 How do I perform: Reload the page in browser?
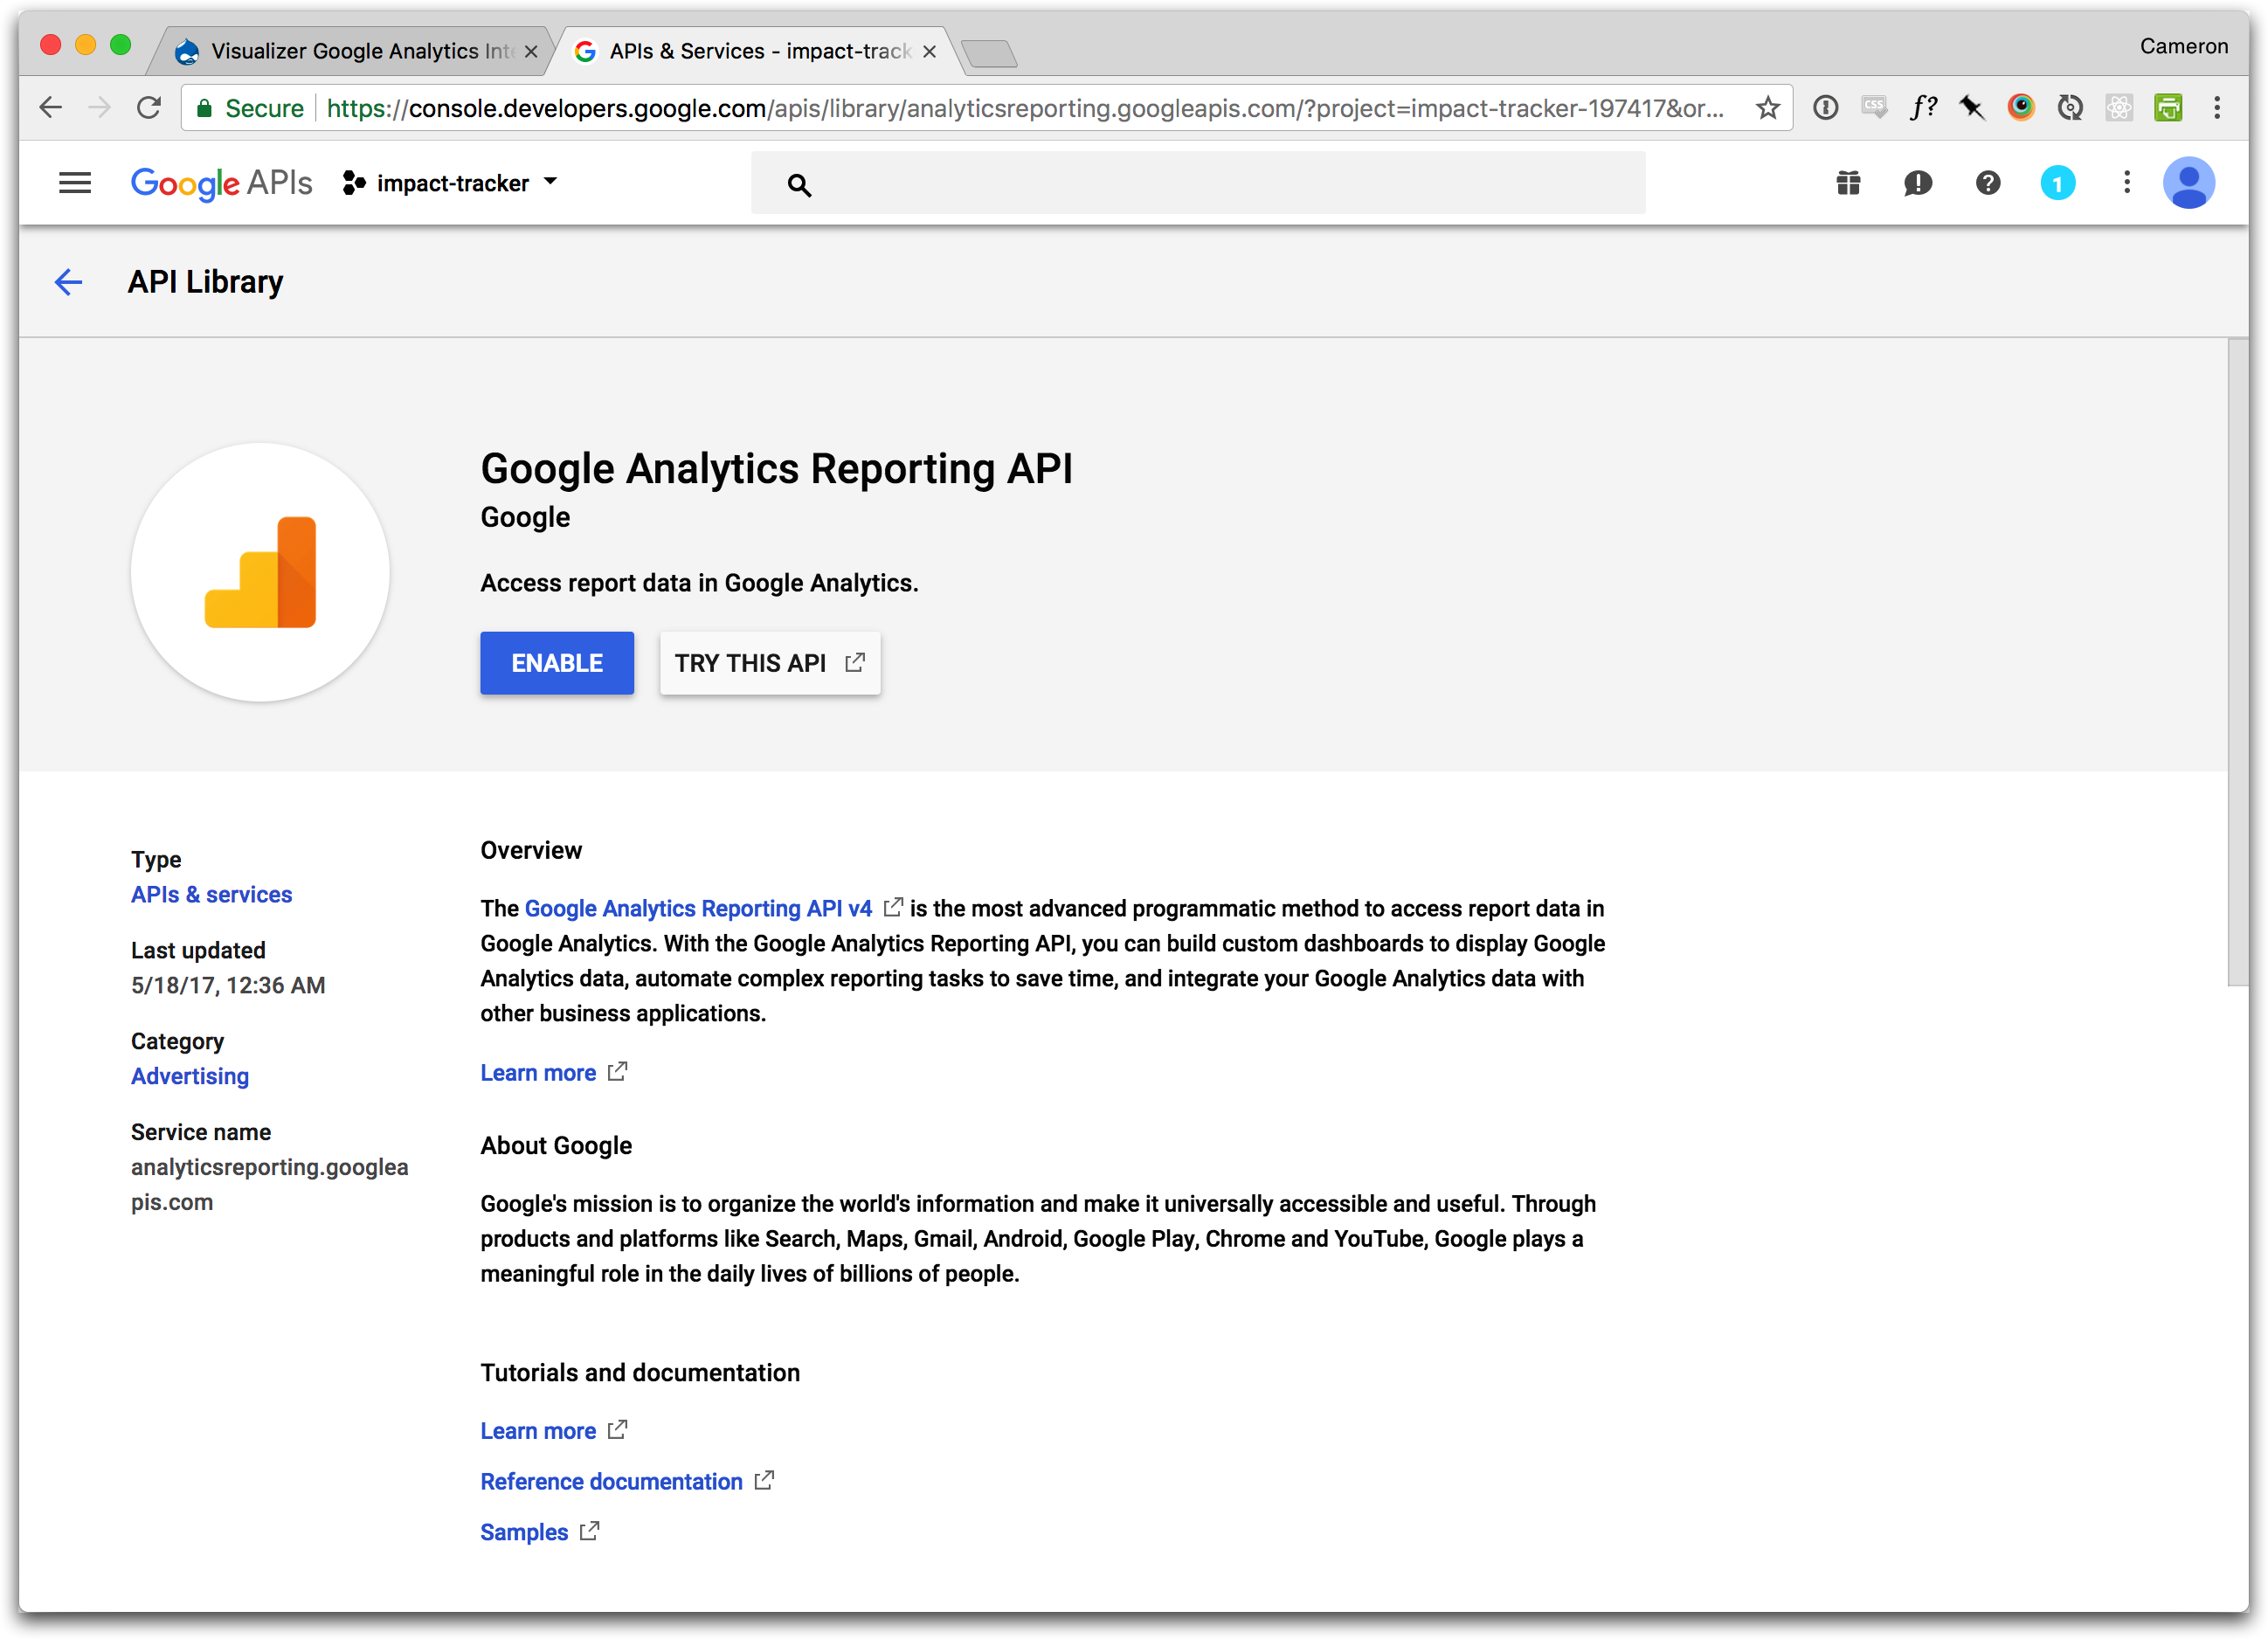[x=149, y=108]
